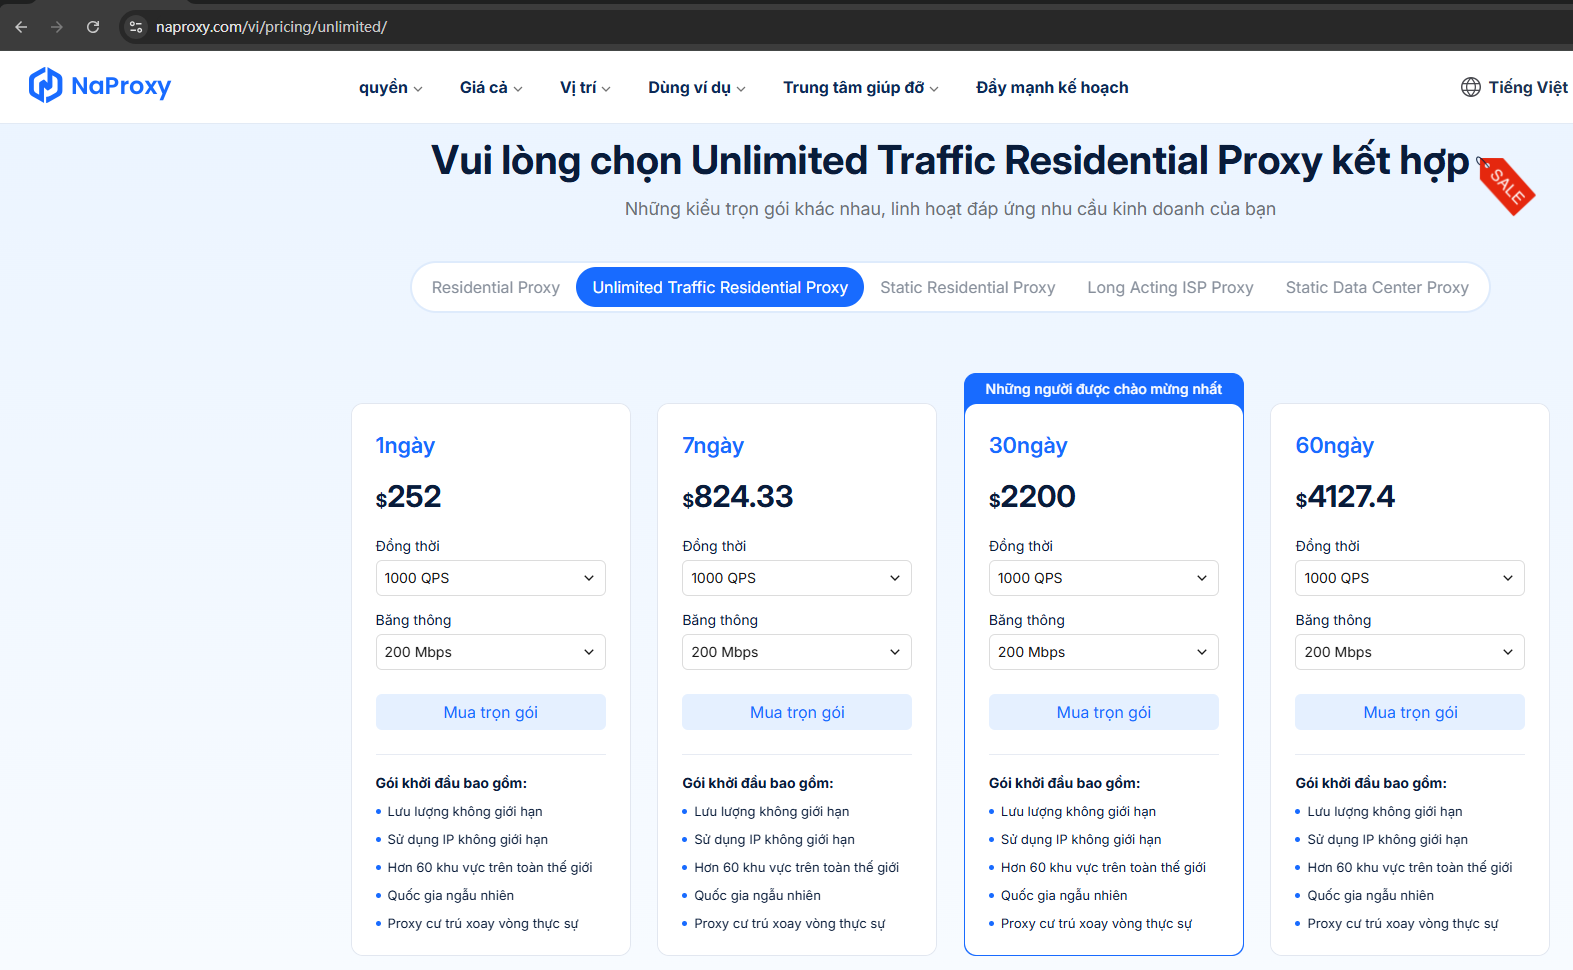This screenshot has width=1573, height=970.
Task: Open the 30ngày plan bandwidth dropdown
Action: (1104, 652)
